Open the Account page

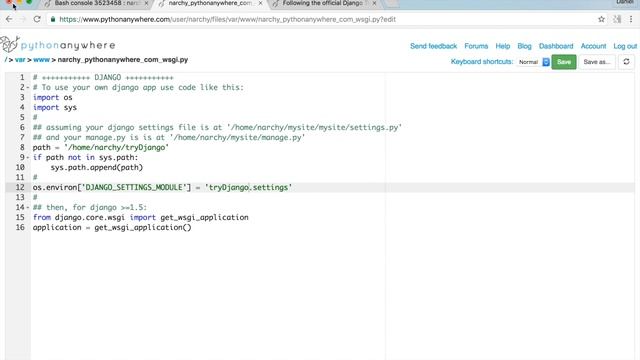[x=593, y=46]
